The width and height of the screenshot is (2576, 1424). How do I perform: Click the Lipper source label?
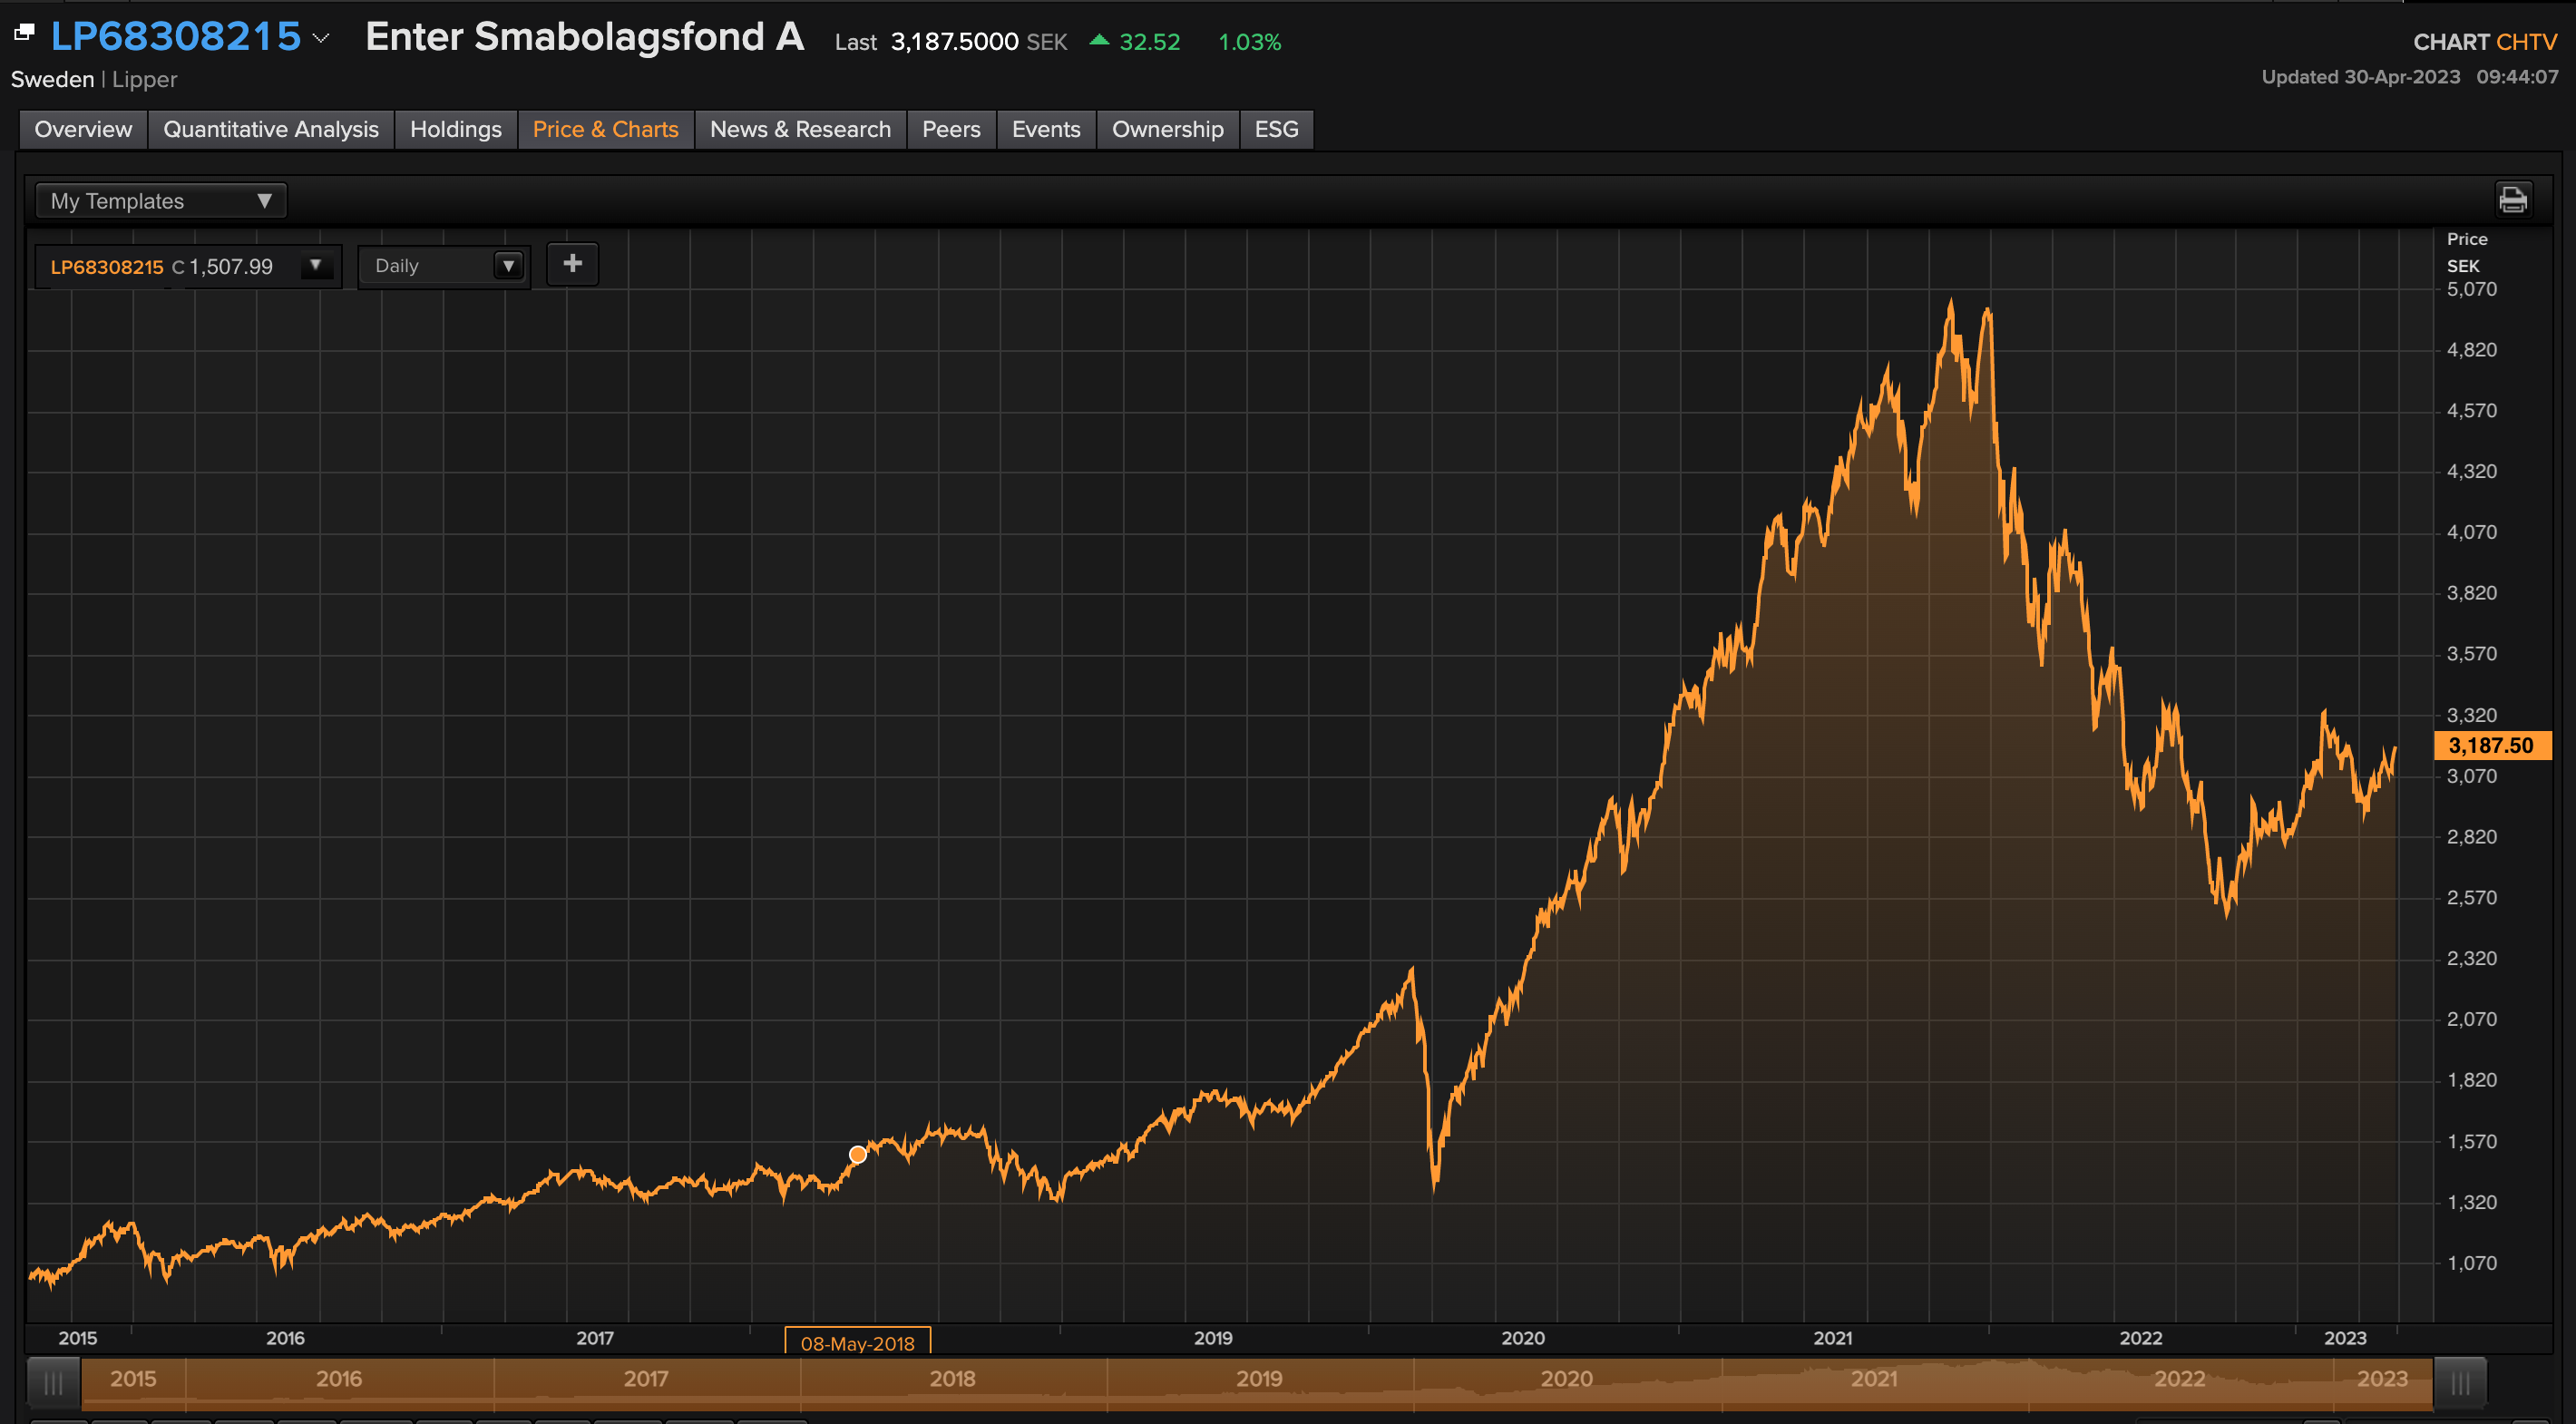click(144, 79)
